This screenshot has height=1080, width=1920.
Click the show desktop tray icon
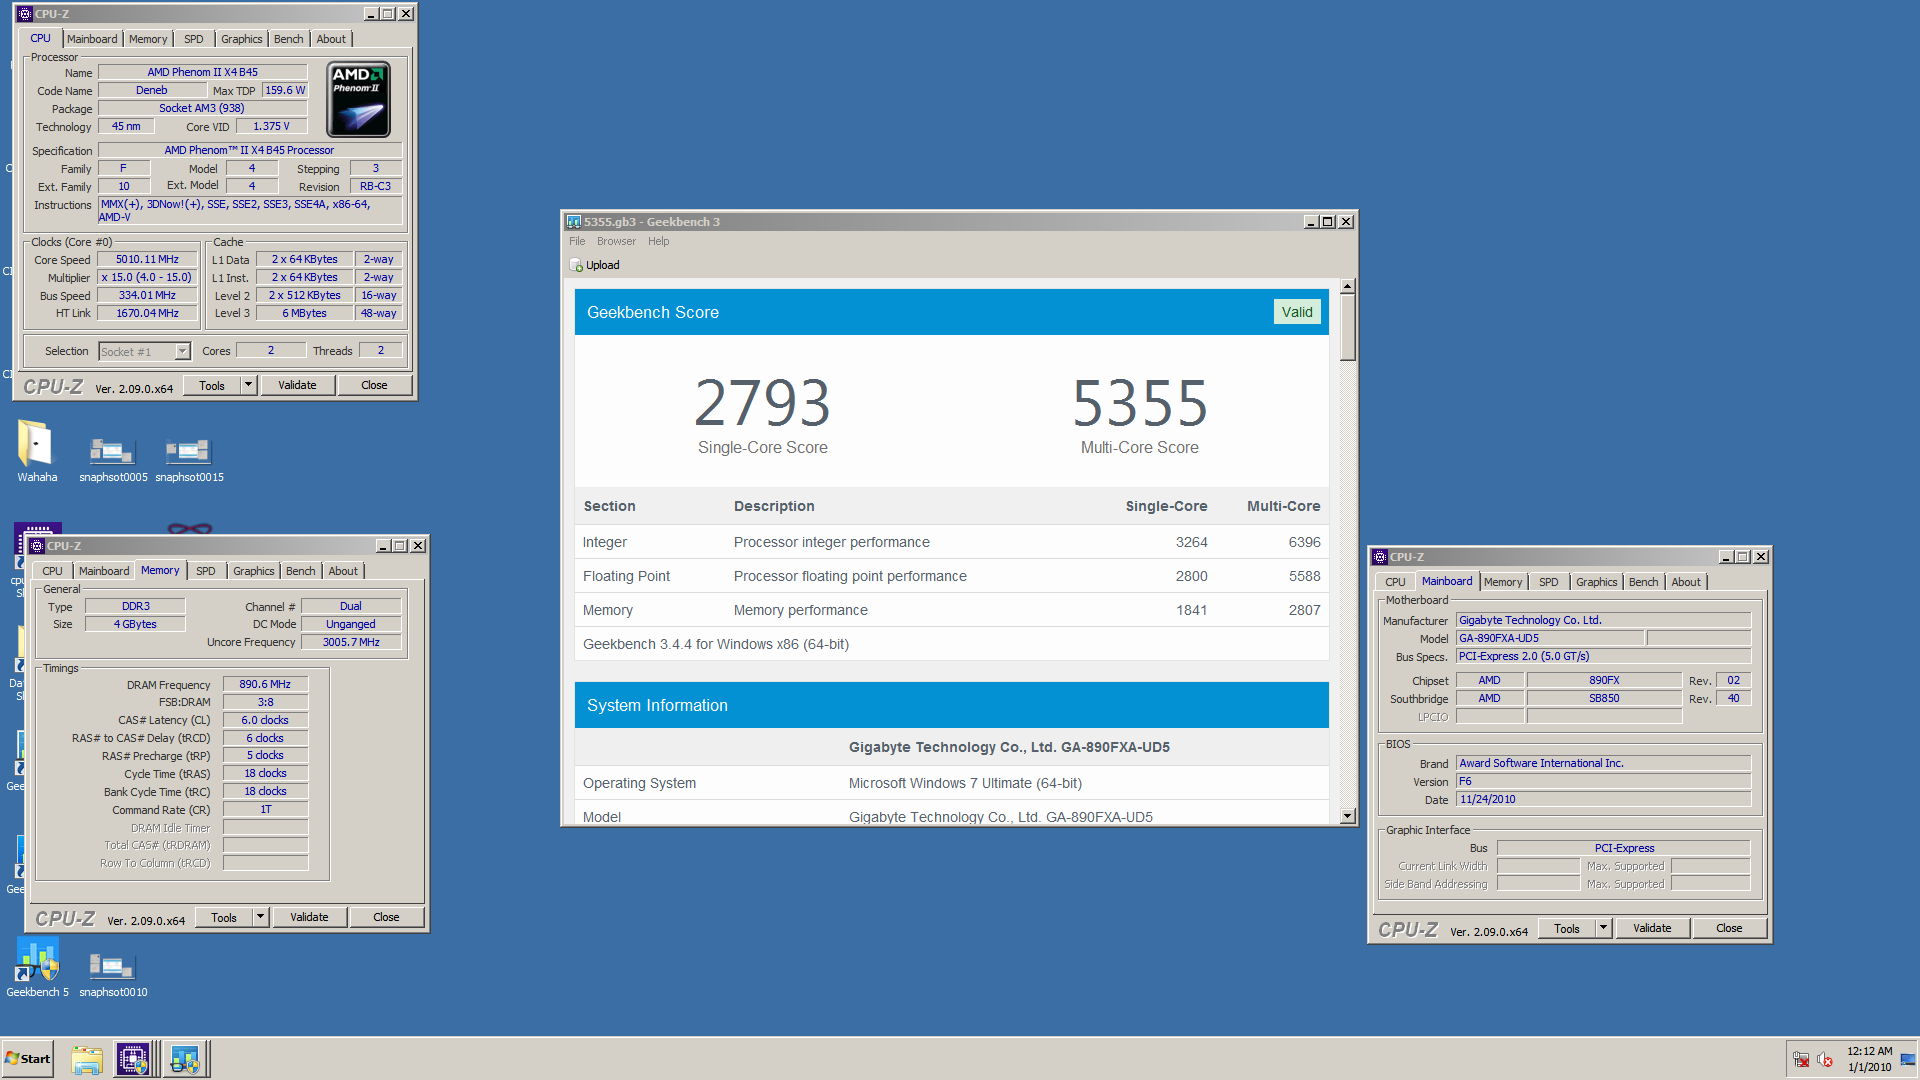pos(1908,1059)
